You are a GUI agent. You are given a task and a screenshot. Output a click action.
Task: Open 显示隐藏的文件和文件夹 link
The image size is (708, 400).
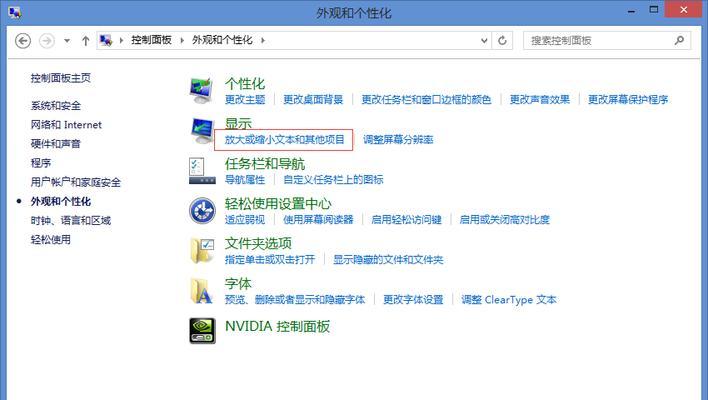[x=388, y=260]
